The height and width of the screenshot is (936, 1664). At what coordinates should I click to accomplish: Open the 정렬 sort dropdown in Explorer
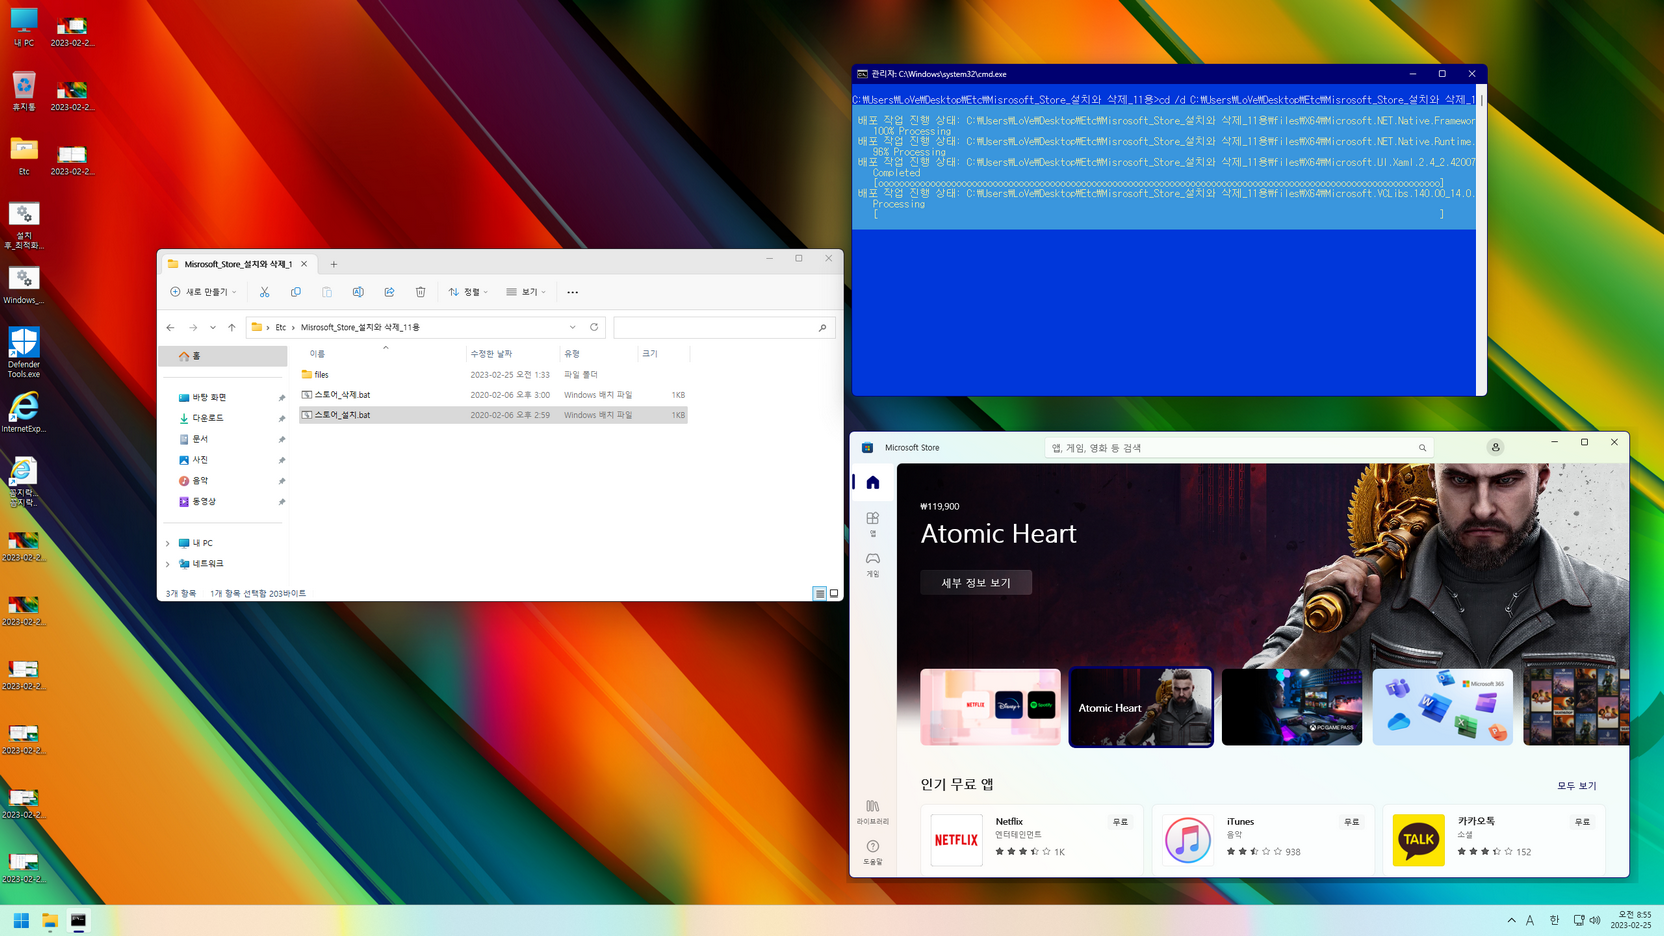click(468, 292)
